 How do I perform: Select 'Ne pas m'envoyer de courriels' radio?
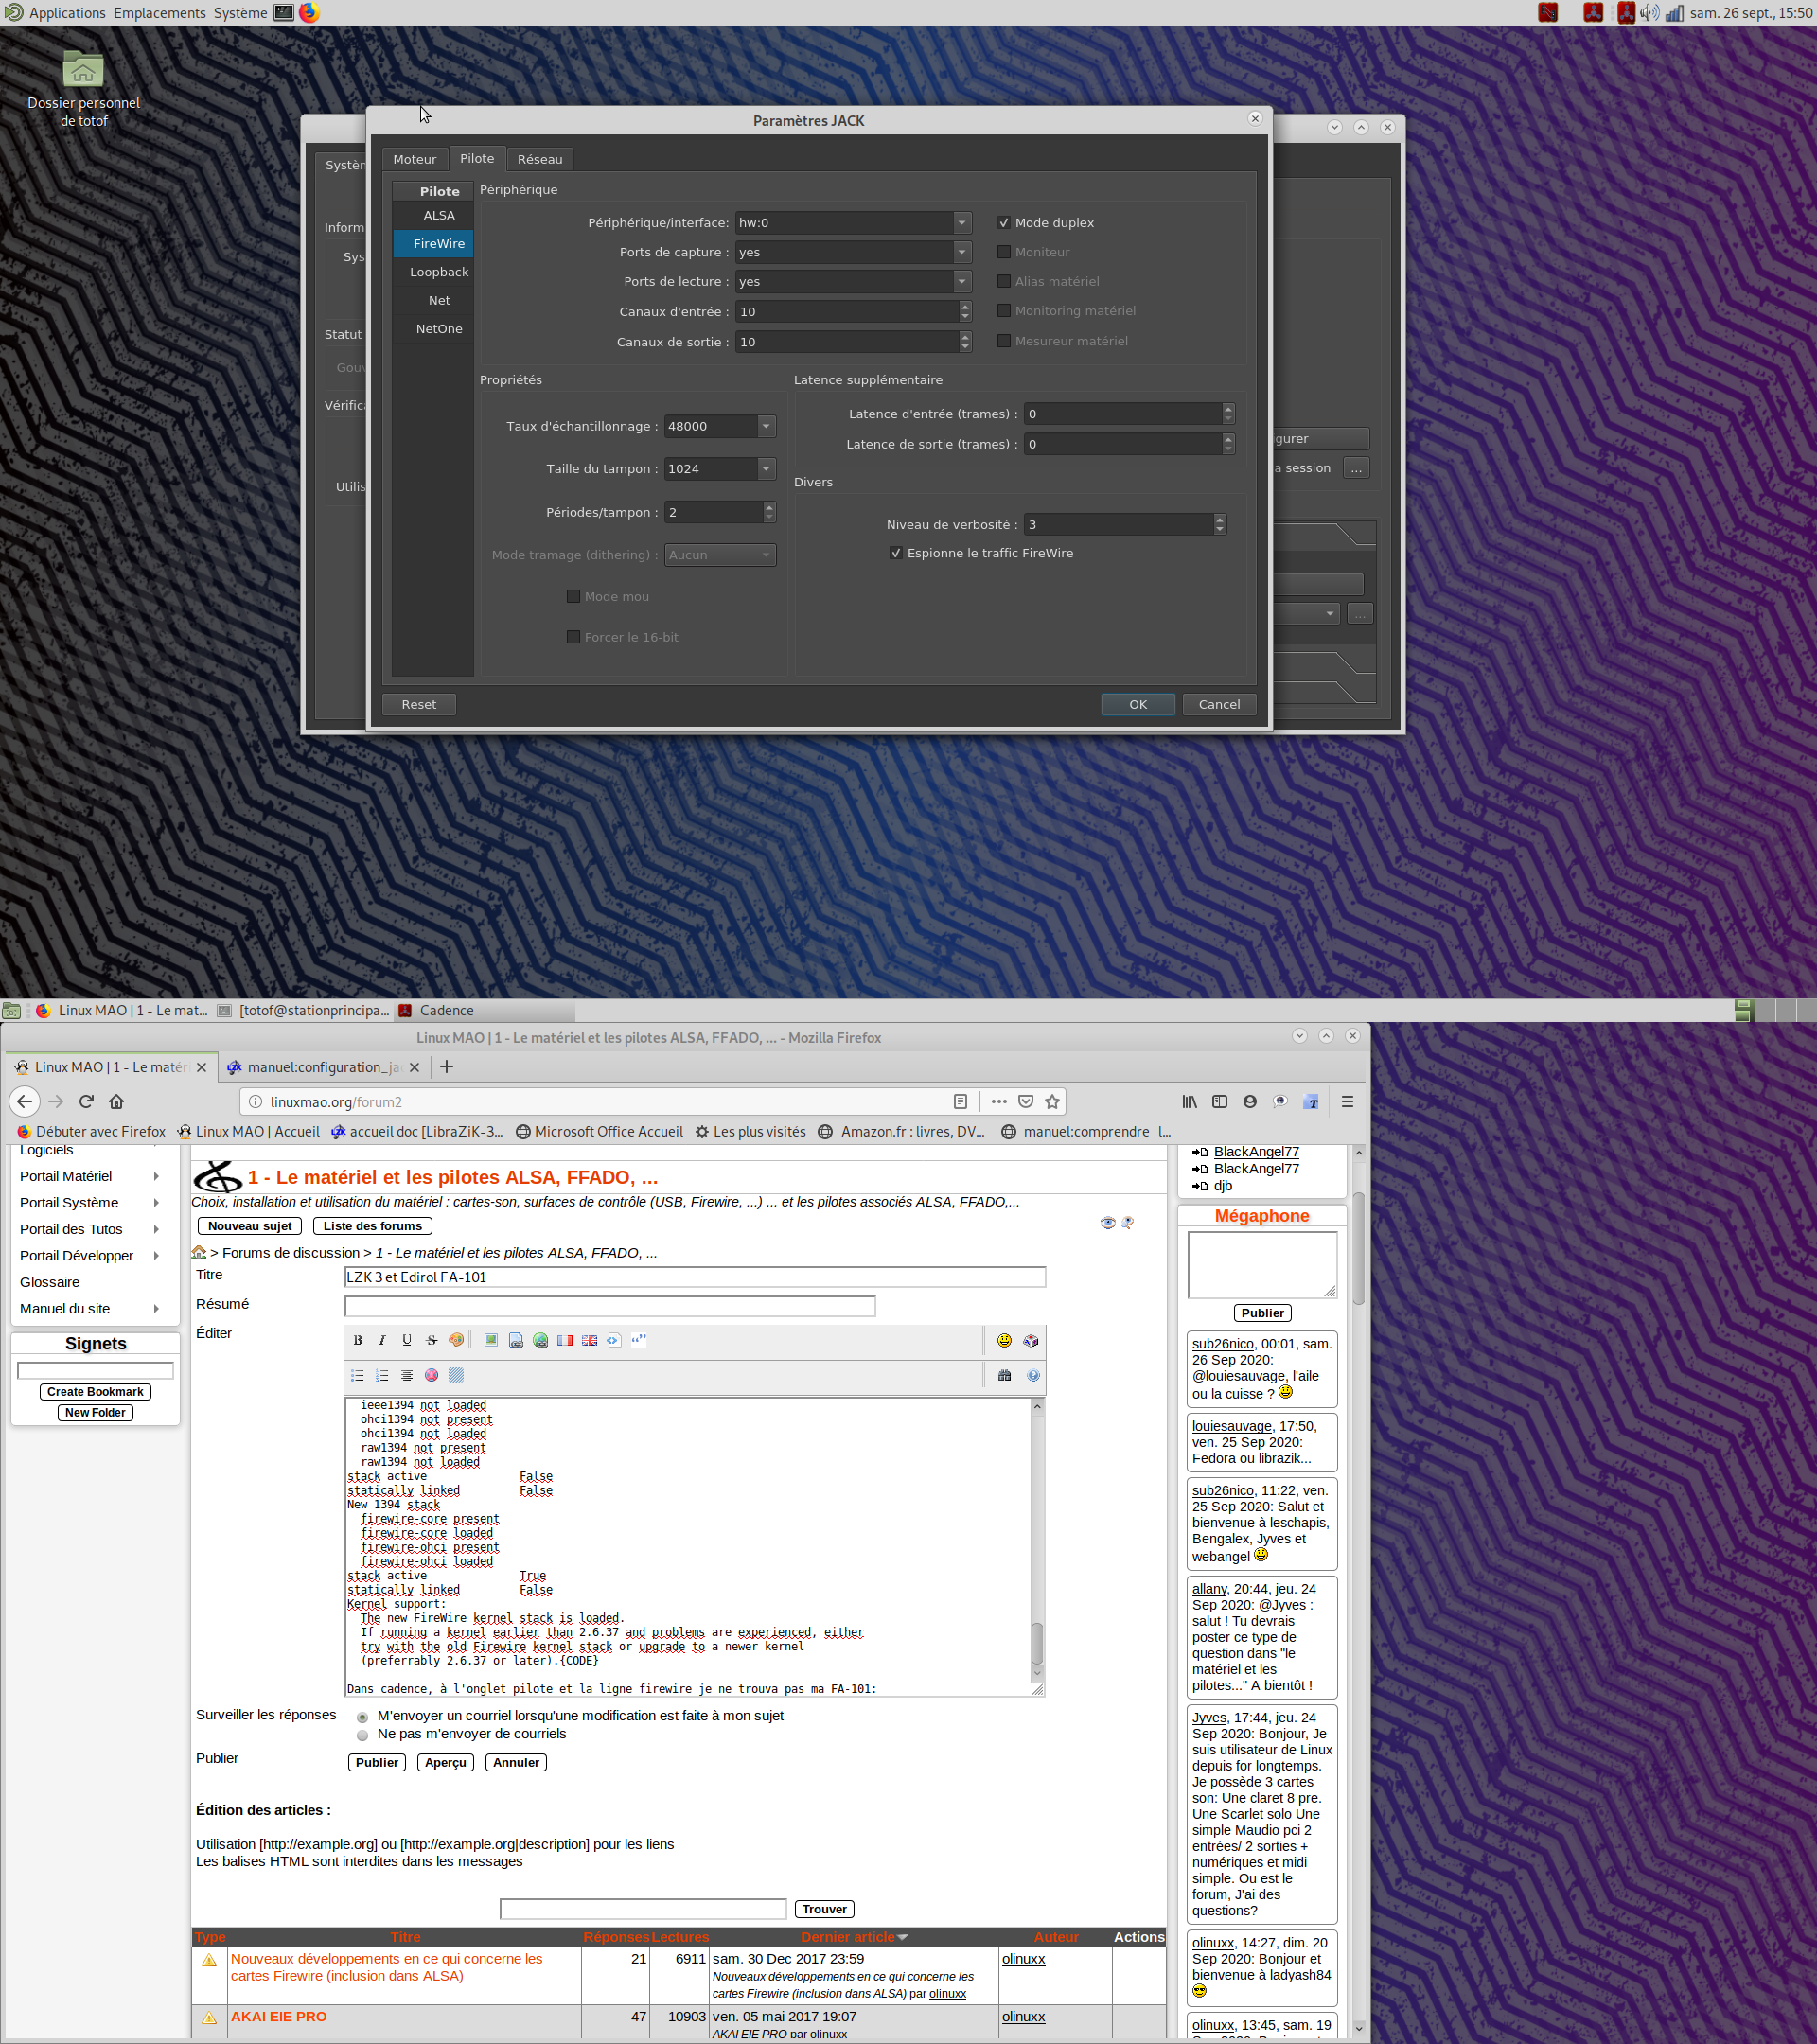point(362,1735)
